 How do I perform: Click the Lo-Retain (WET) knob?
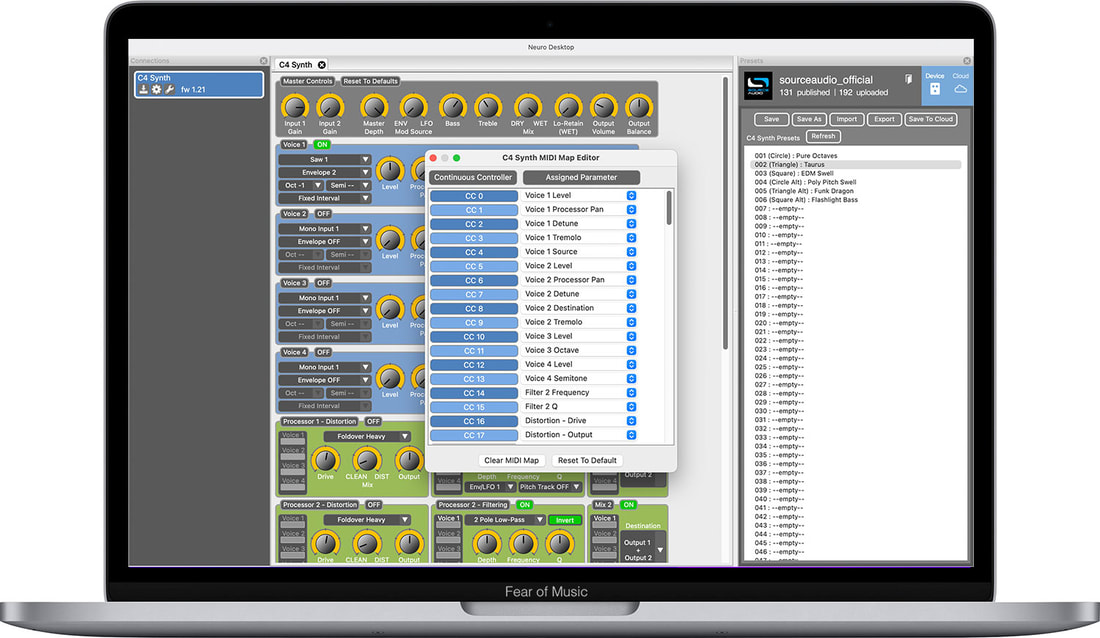tap(568, 107)
